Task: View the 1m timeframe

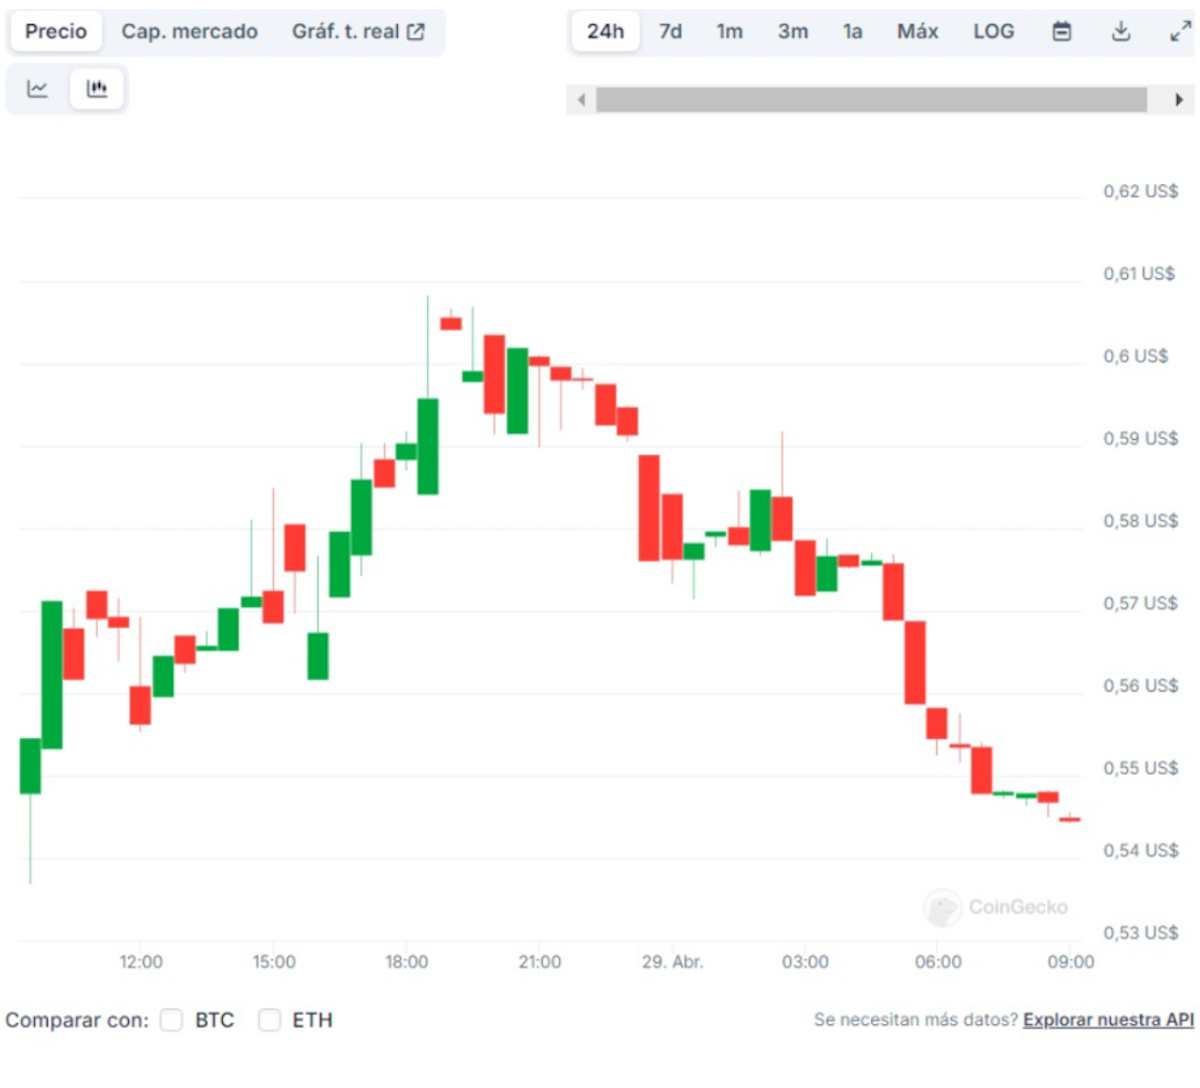Action: click(729, 31)
